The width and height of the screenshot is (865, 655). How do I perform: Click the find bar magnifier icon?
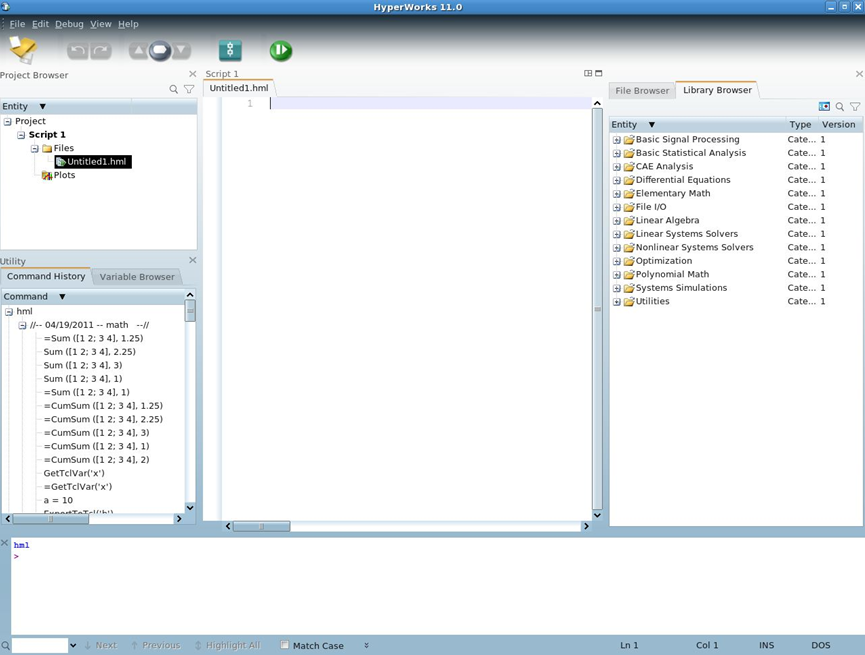(x=5, y=645)
